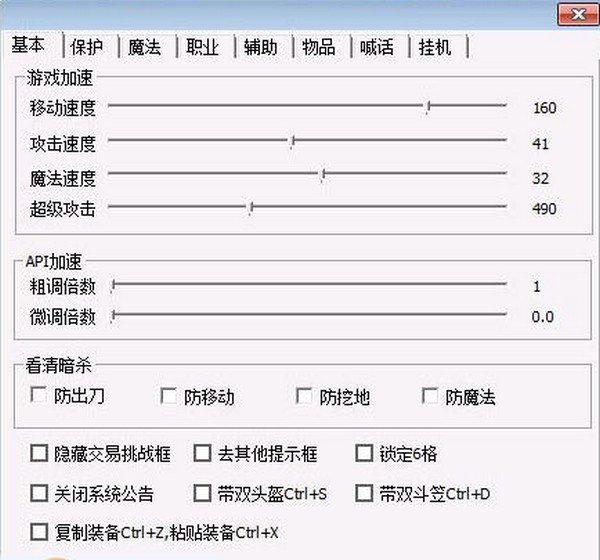Switch to the 职业 tab

tap(202, 47)
